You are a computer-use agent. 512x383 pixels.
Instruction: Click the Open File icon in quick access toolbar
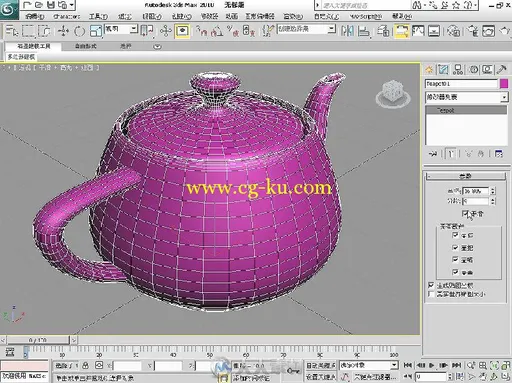point(39,5)
